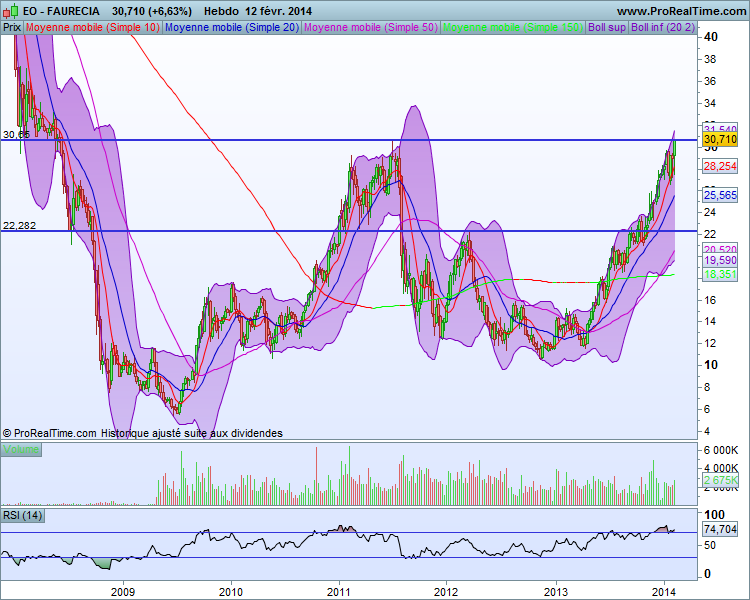
Task: Click the 34 price axis label
Action: [x=710, y=103]
